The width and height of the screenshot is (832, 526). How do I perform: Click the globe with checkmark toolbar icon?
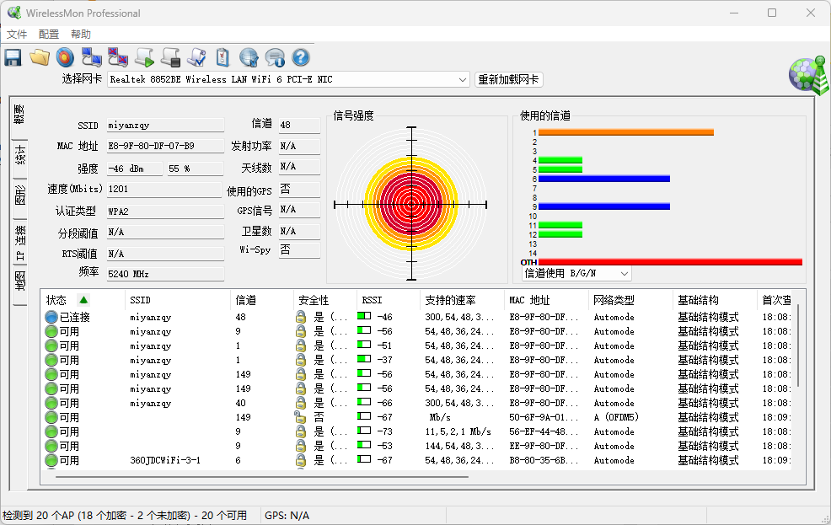tap(249, 57)
